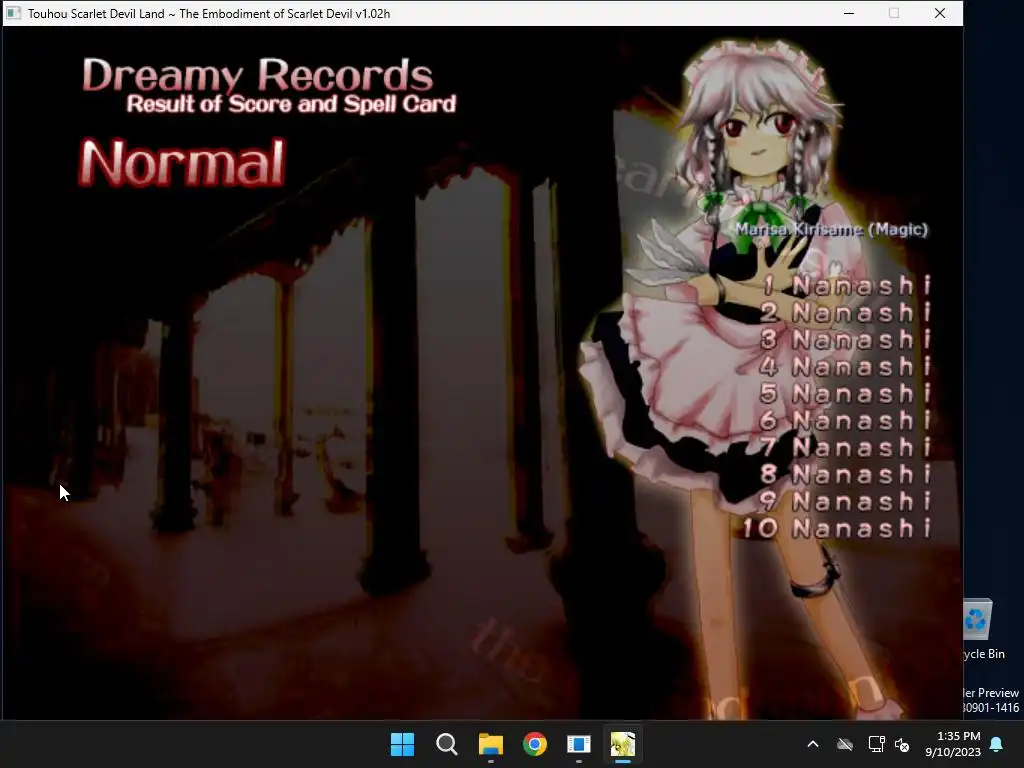This screenshot has width=1024, height=768.
Task: Select score entry 10 Nanashi
Action: [x=837, y=528]
